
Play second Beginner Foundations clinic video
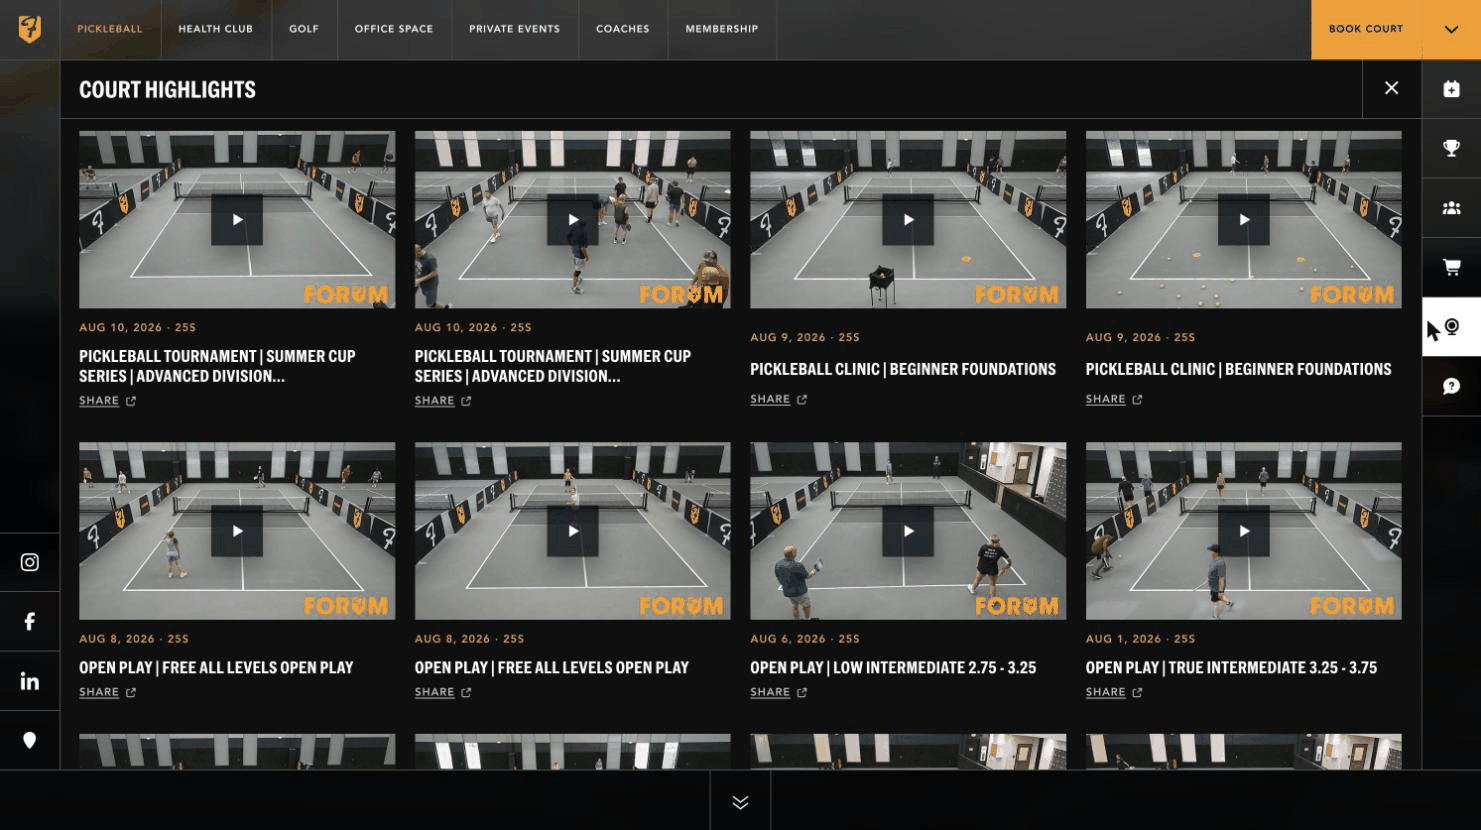(1244, 220)
